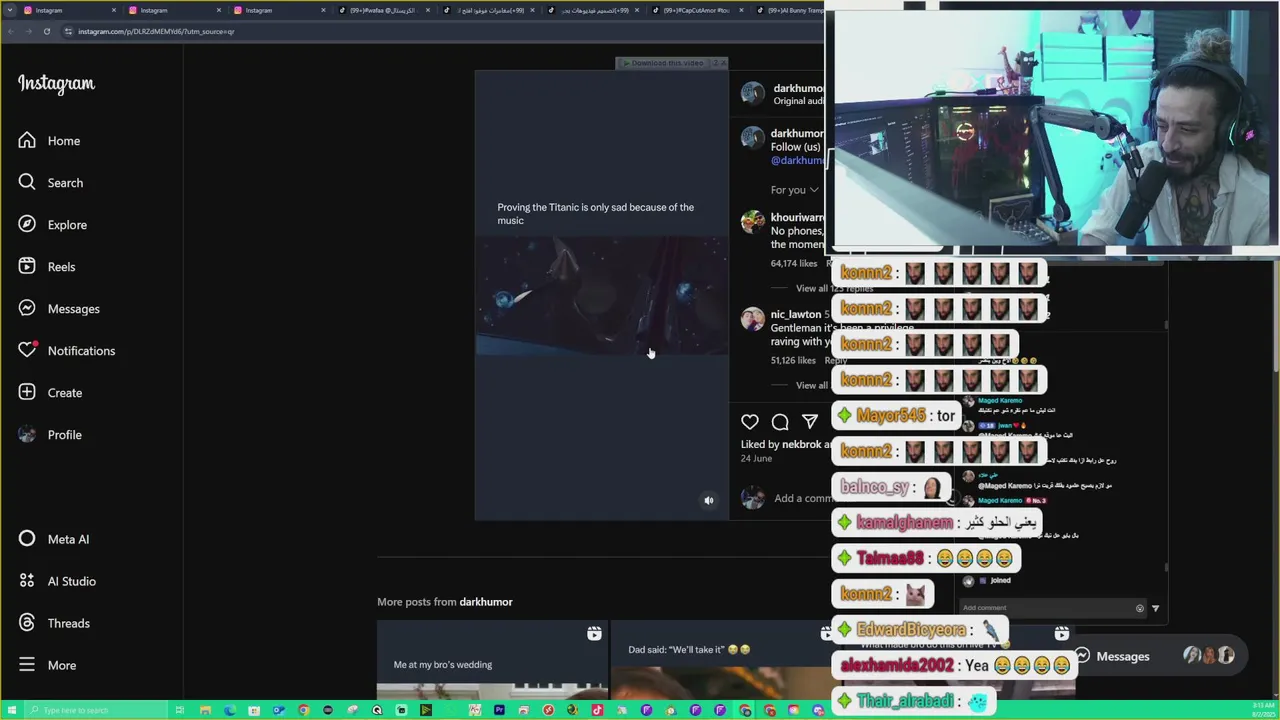Image resolution: width=1280 pixels, height=720 pixels.
Task: Open Profile in sidebar
Action: pyautogui.click(x=50, y=435)
